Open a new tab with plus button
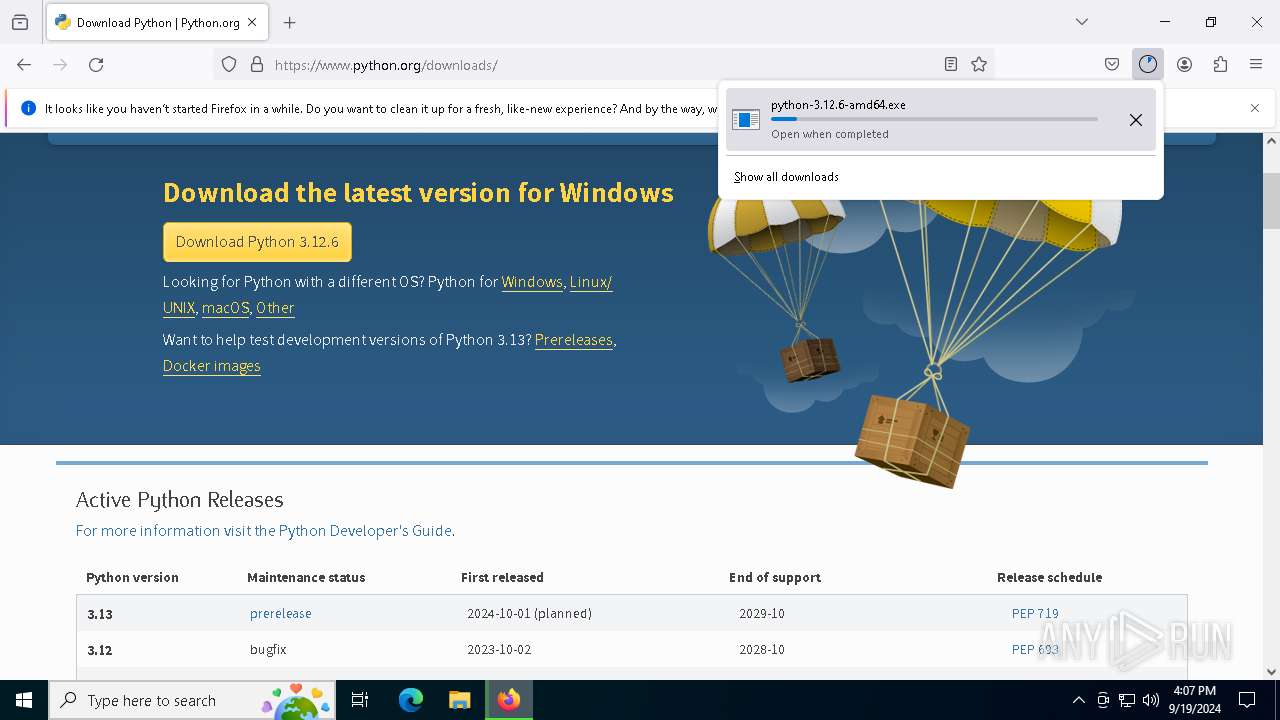The width and height of the screenshot is (1280, 720). pos(290,22)
